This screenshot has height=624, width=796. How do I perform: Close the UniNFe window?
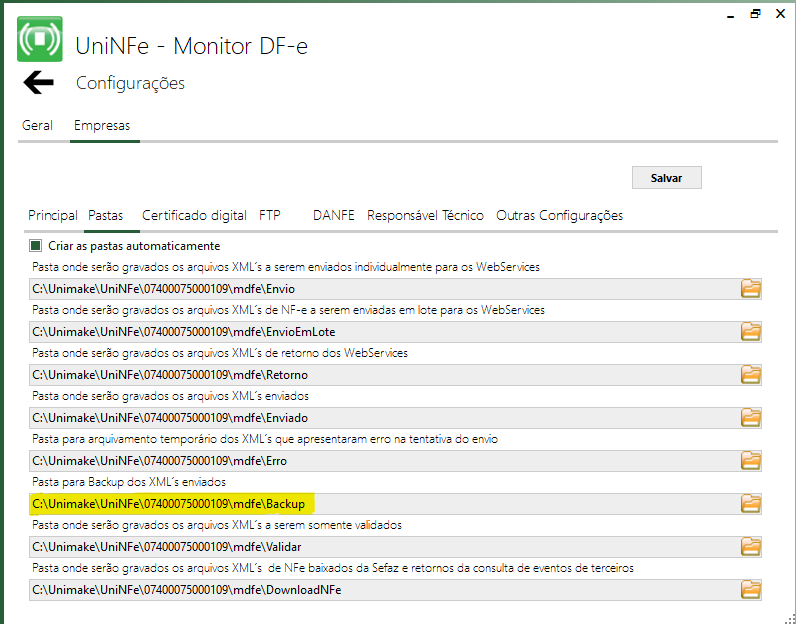click(x=781, y=14)
